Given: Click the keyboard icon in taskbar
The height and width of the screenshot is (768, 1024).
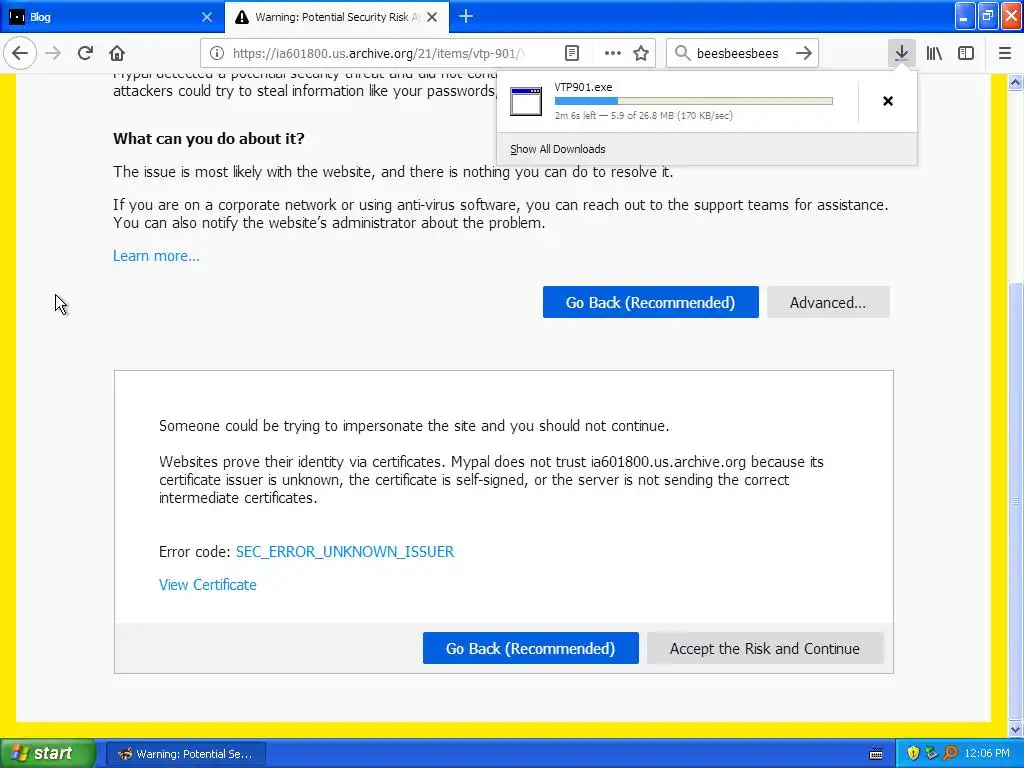Looking at the screenshot, I should pos(876,754).
